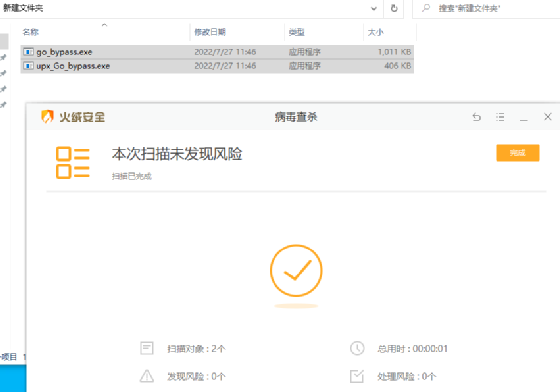Expand the address bar history dropdown
Image resolution: width=560 pixels, height=392 pixels.
click(374, 8)
